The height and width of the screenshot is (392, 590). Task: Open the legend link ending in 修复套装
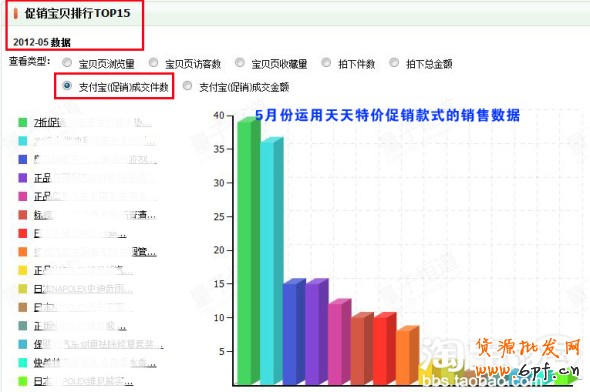(x=99, y=345)
